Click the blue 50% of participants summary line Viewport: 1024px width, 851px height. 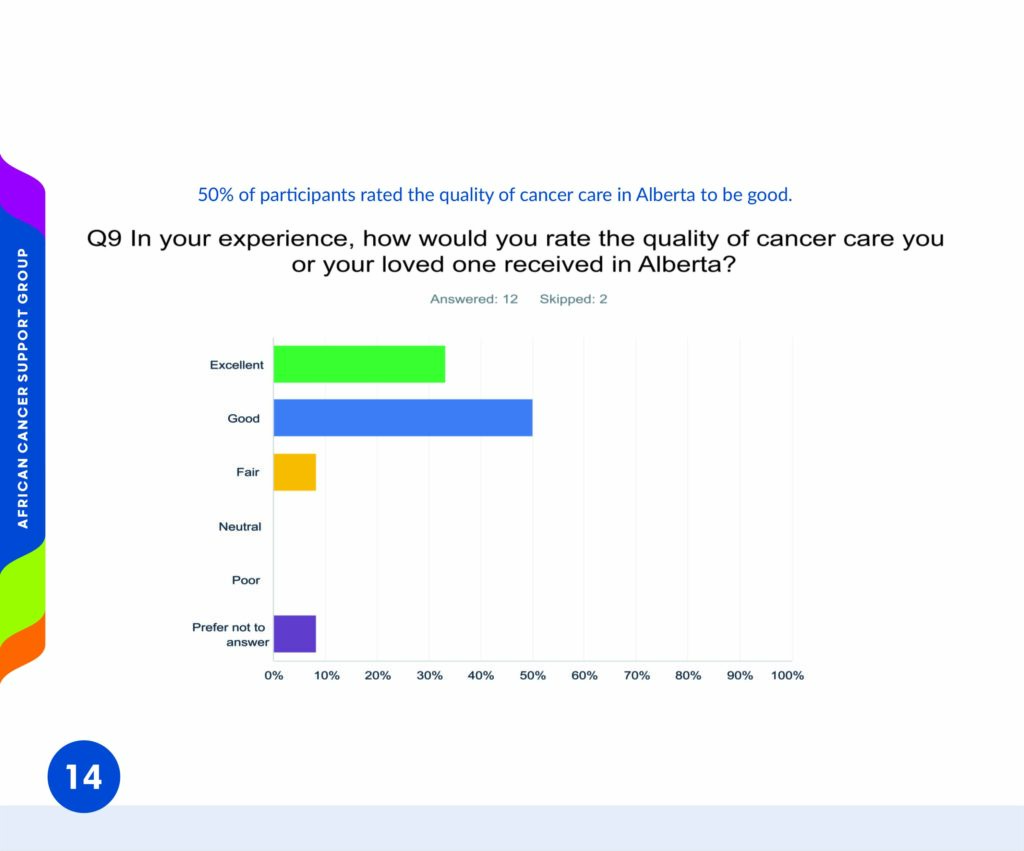click(x=495, y=195)
